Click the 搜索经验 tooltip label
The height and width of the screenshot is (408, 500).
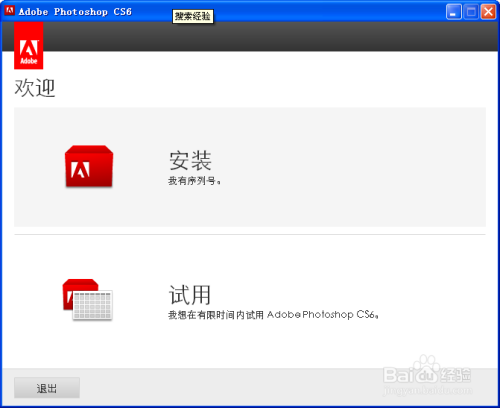(193, 16)
